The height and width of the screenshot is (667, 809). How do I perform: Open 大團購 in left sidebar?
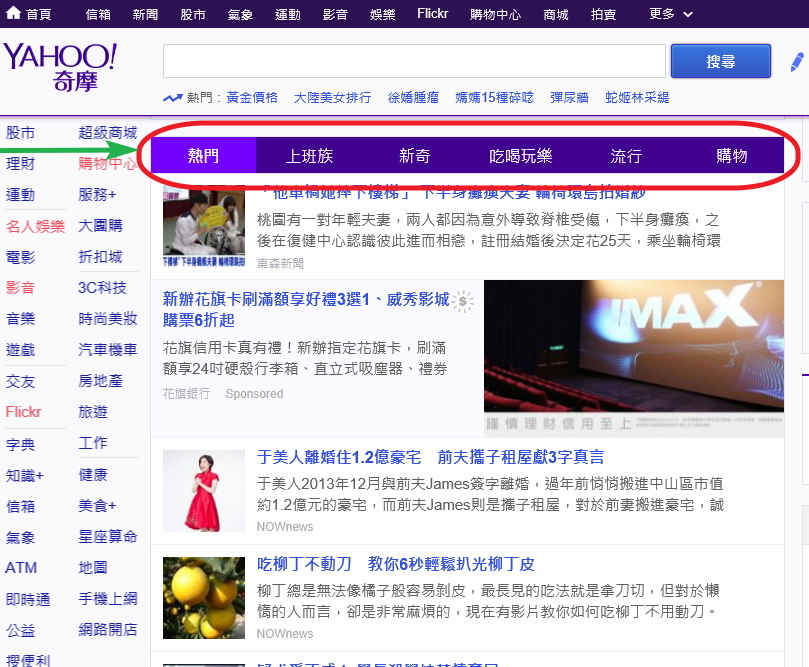(x=100, y=225)
